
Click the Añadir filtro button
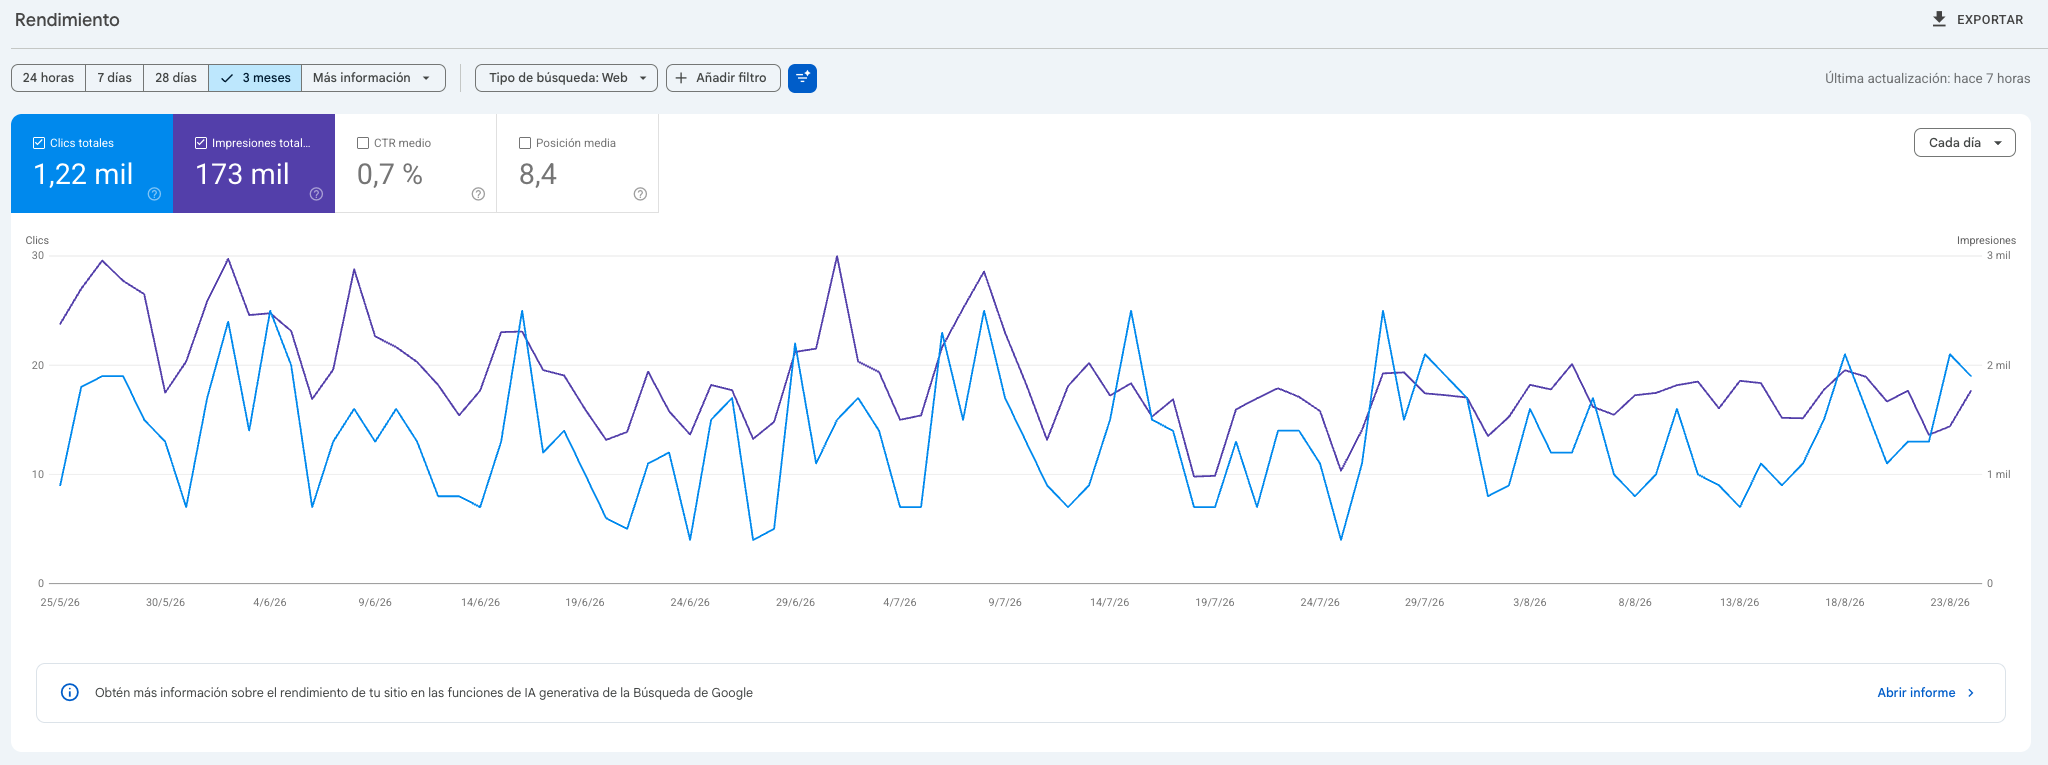tap(723, 78)
